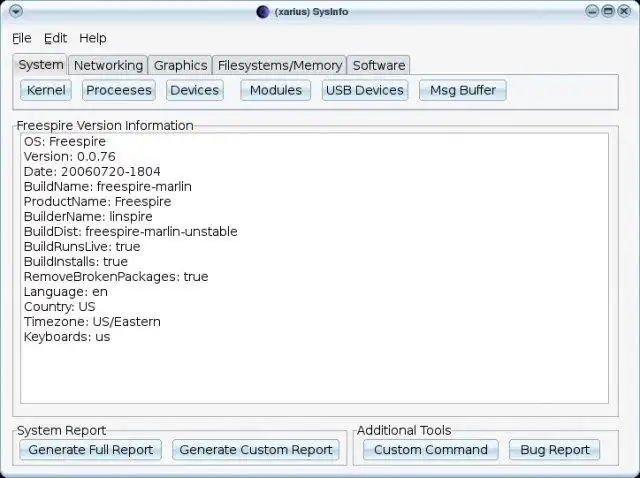
Task: Click 'RemoveBrokenPackages: true' line
Action: [x=116, y=277]
